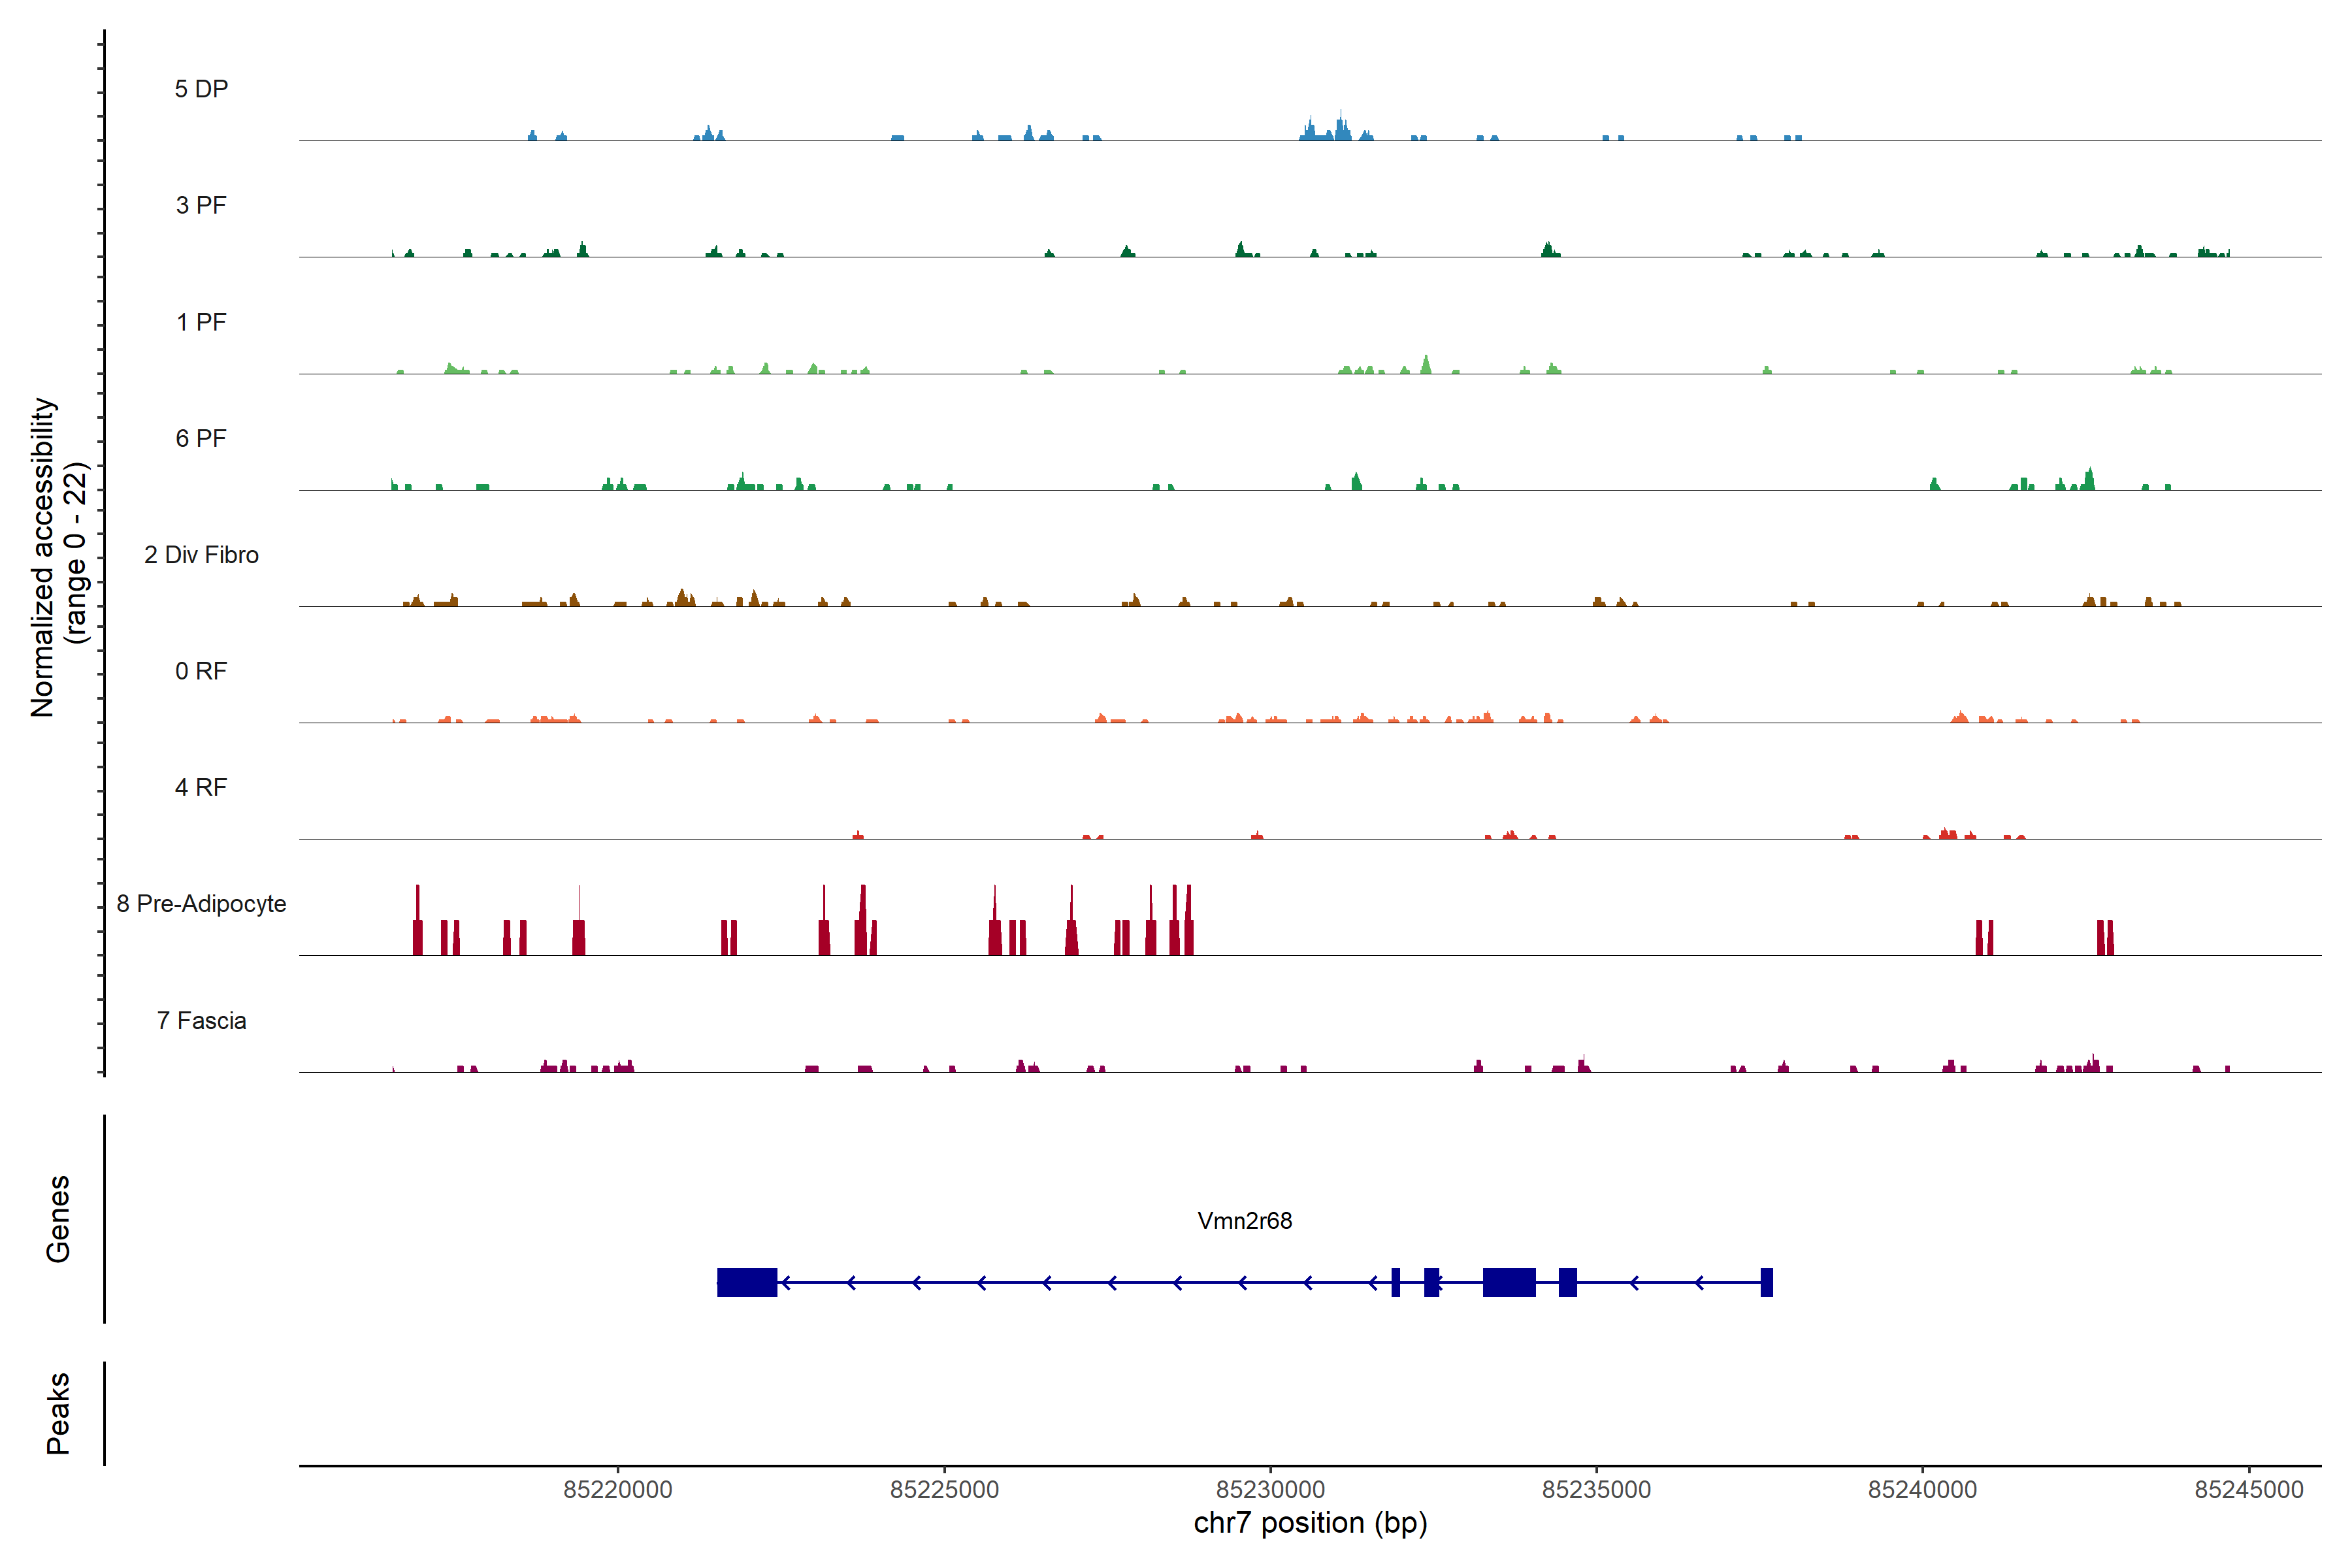Click the 85230000 axis tick label
This screenshot has height=1568, width=2352.
coord(1270,1489)
